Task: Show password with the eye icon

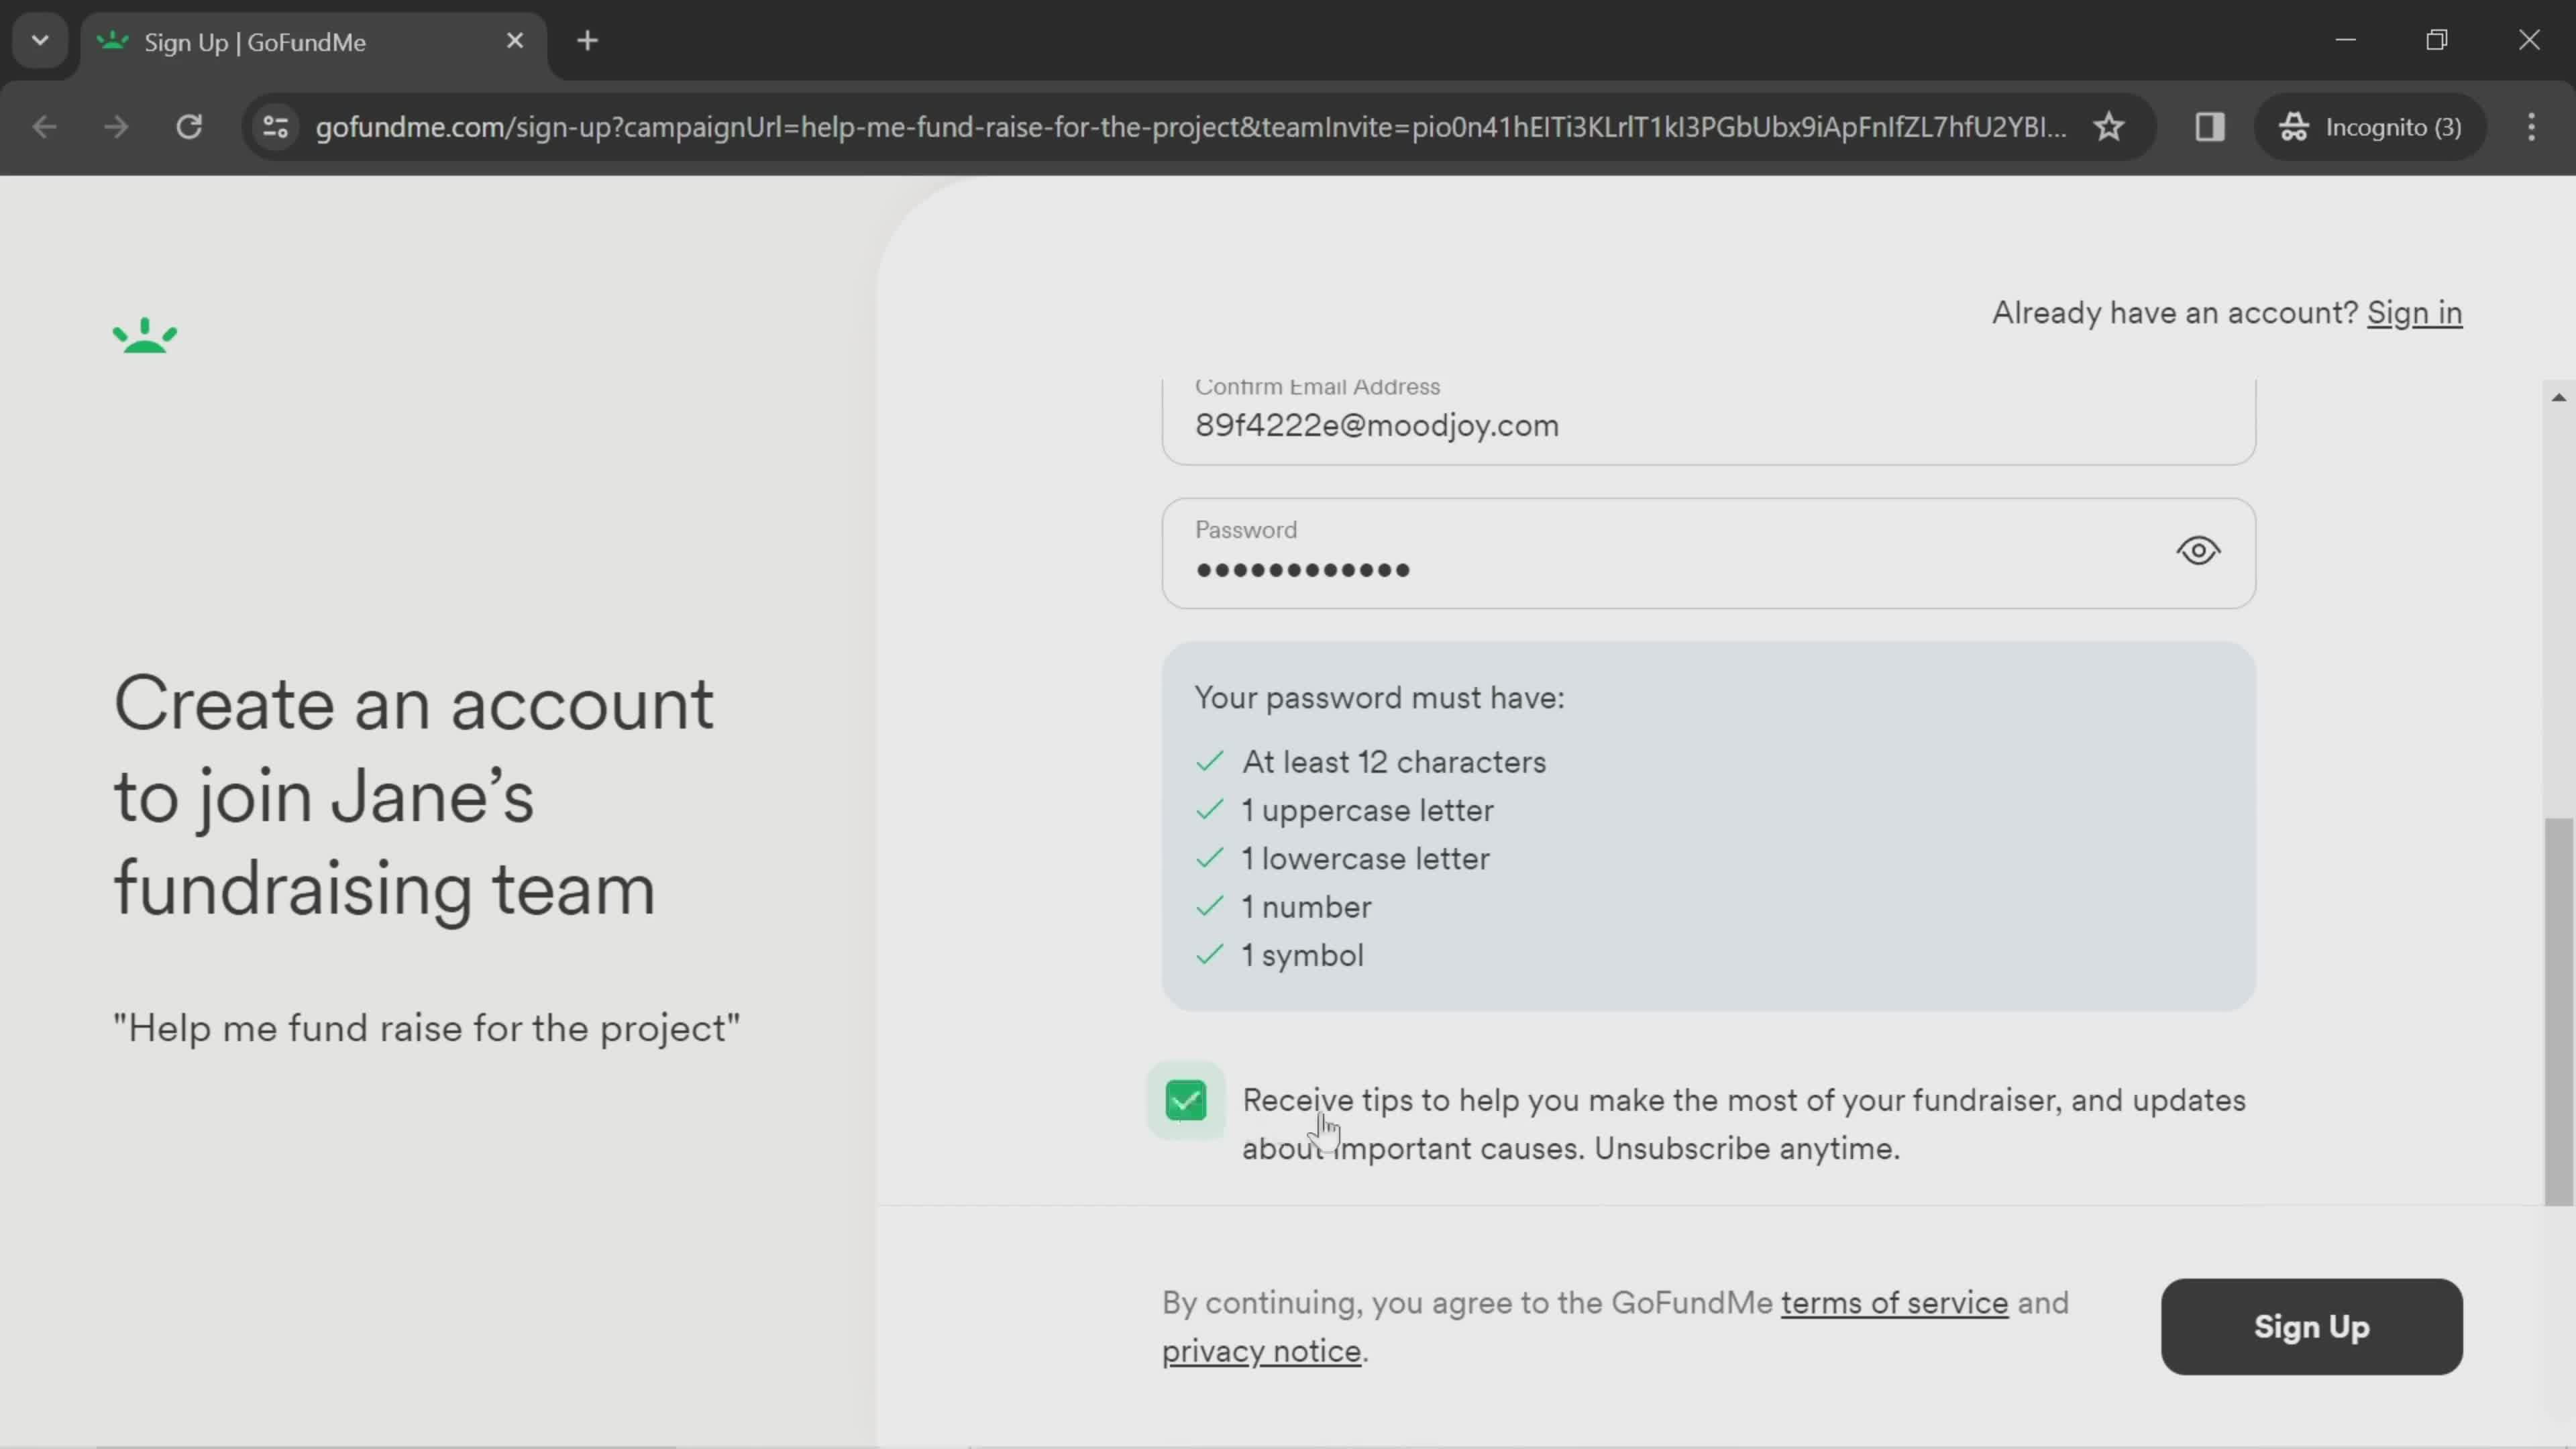Action: tap(2198, 551)
